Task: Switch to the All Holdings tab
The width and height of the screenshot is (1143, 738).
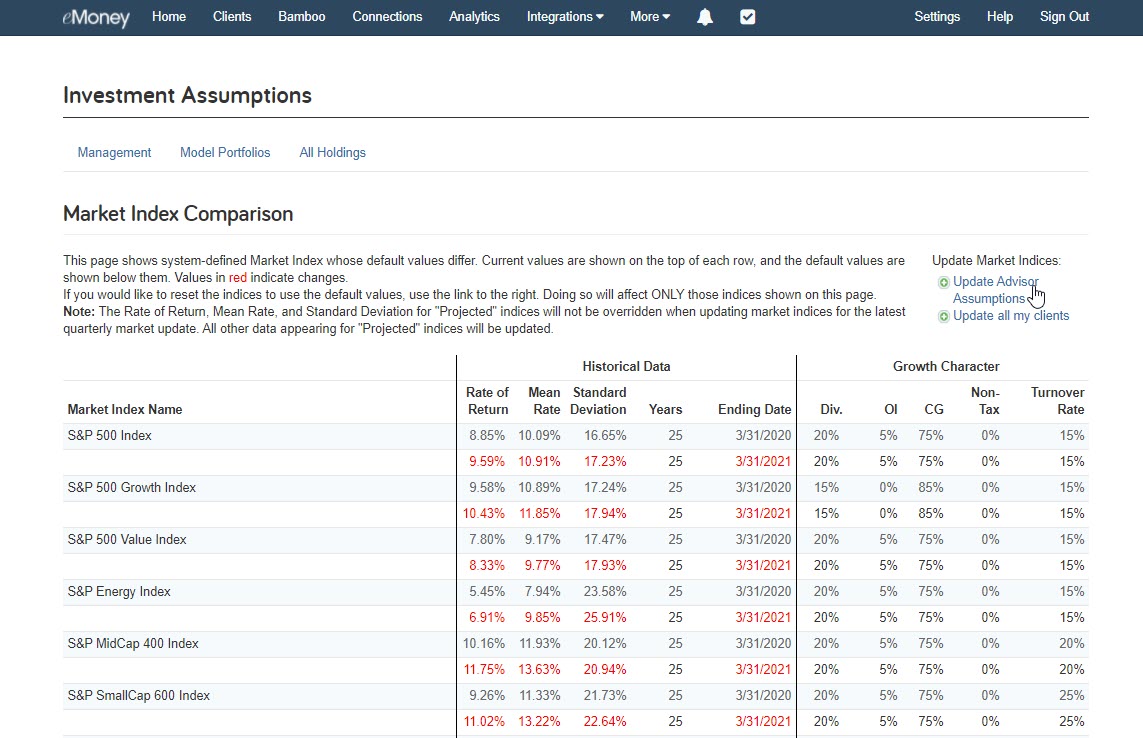Action: coord(332,152)
